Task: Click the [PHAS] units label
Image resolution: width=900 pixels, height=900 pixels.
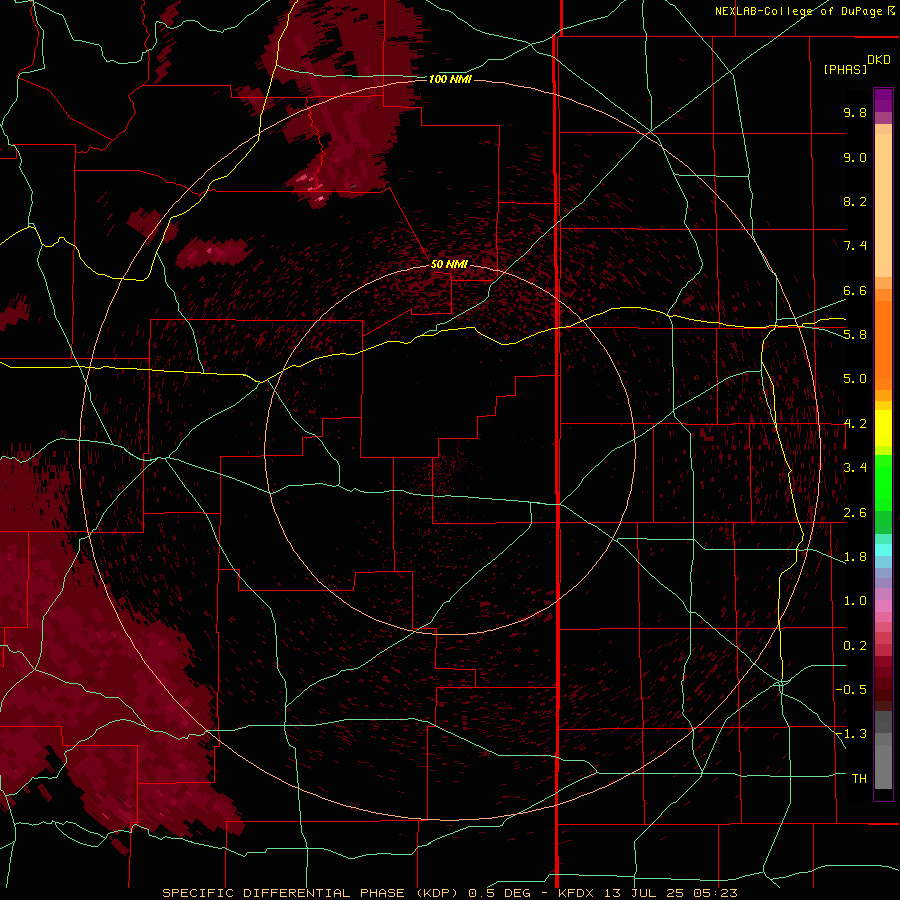Action: click(x=845, y=69)
